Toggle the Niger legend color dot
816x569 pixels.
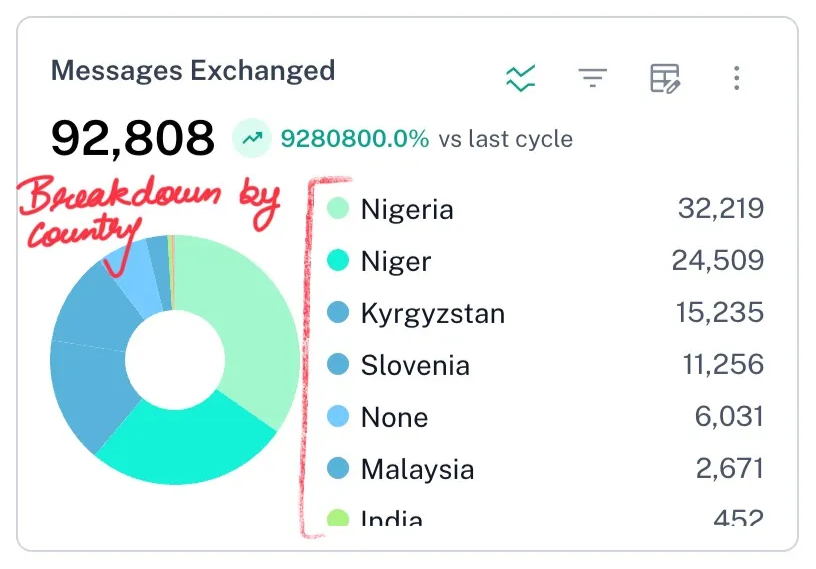[x=338, y=261]
